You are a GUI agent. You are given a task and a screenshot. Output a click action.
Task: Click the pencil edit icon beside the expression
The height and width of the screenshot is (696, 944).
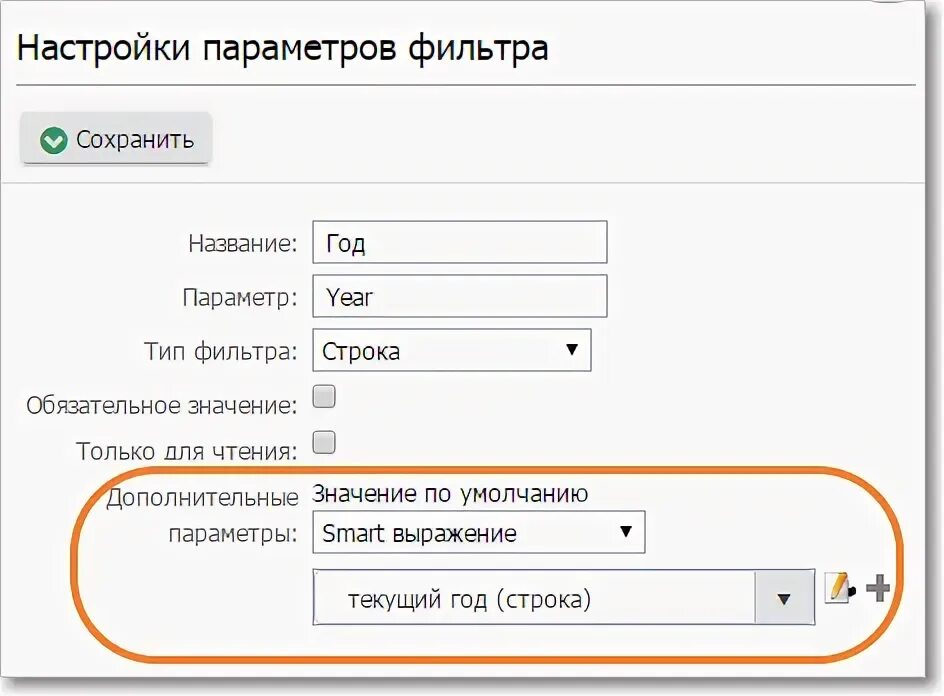pos(838,588)
